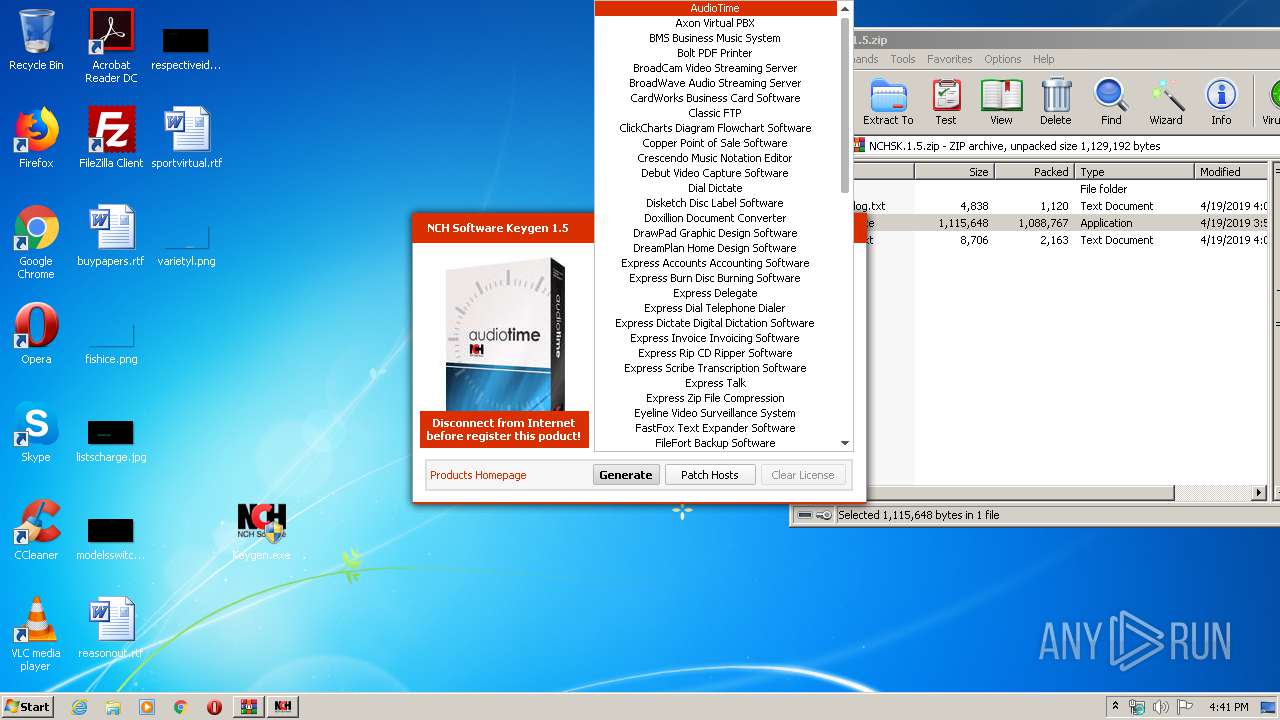The width and height of the screenshot is (1280, 720).
Task: Select the File folder row in WinRAR
Action: click(1060, 189)
